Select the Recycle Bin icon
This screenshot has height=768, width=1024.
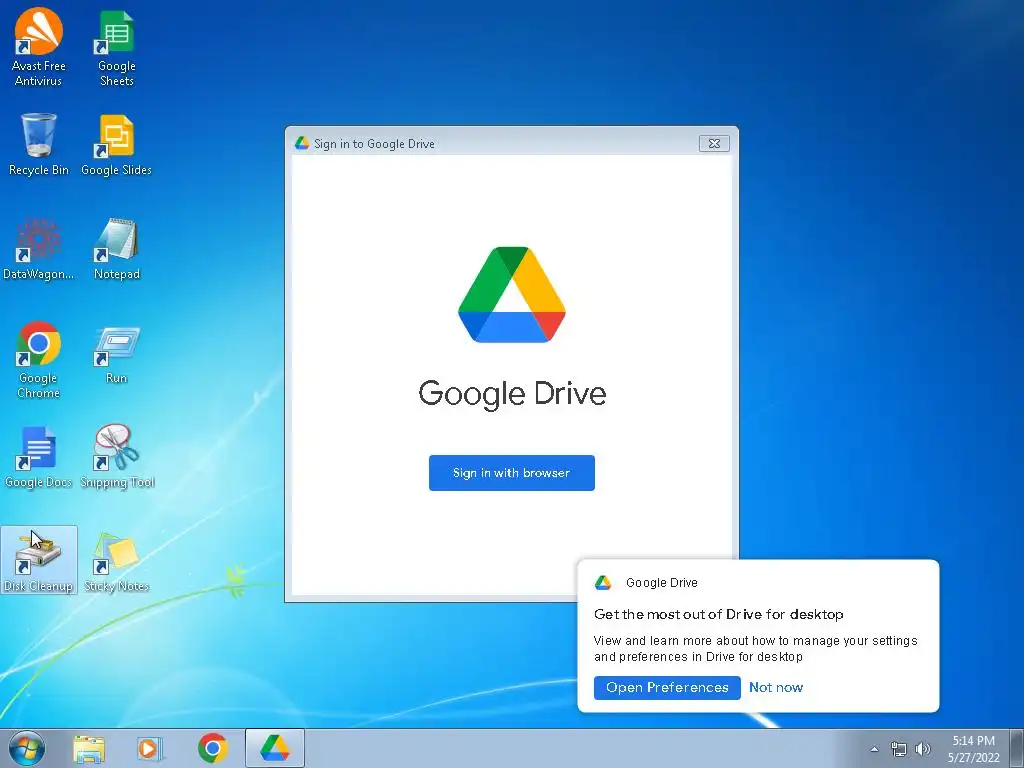39,145
